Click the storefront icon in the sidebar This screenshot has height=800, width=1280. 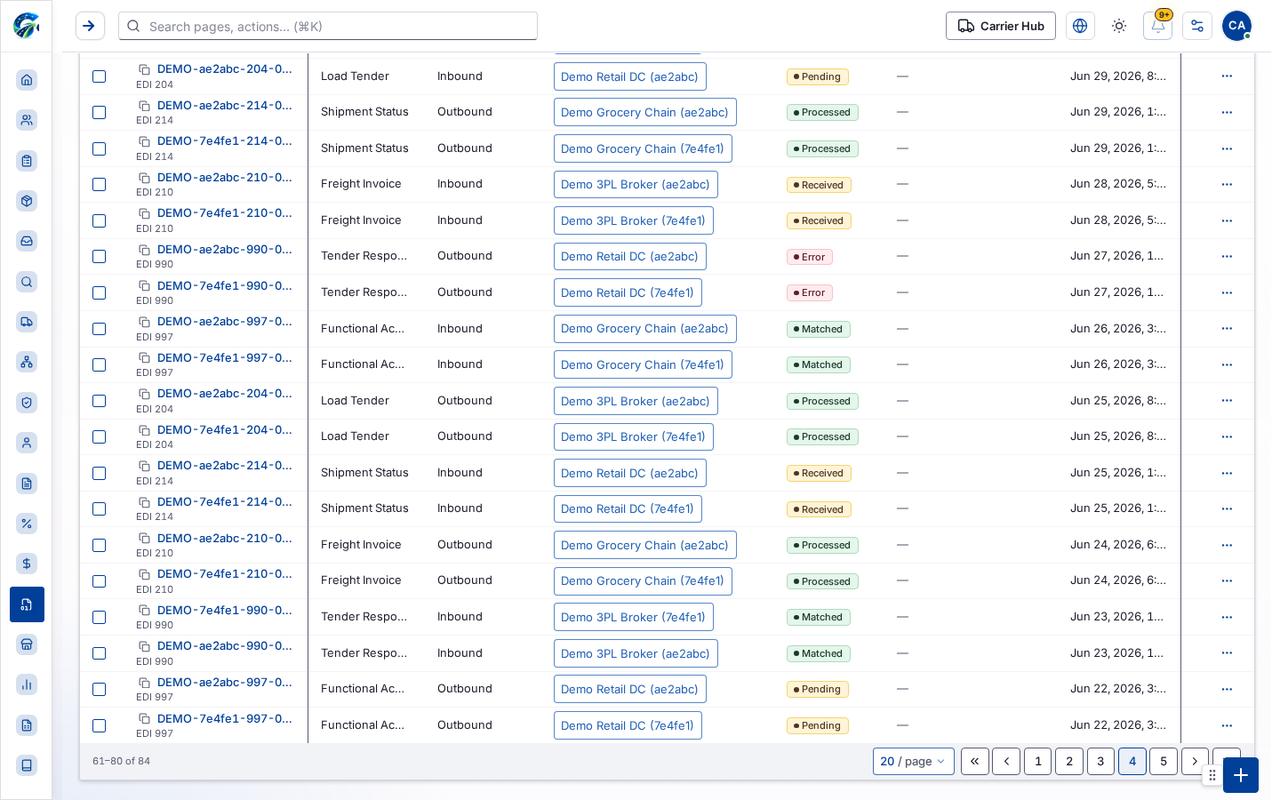[x=27, y=644]
